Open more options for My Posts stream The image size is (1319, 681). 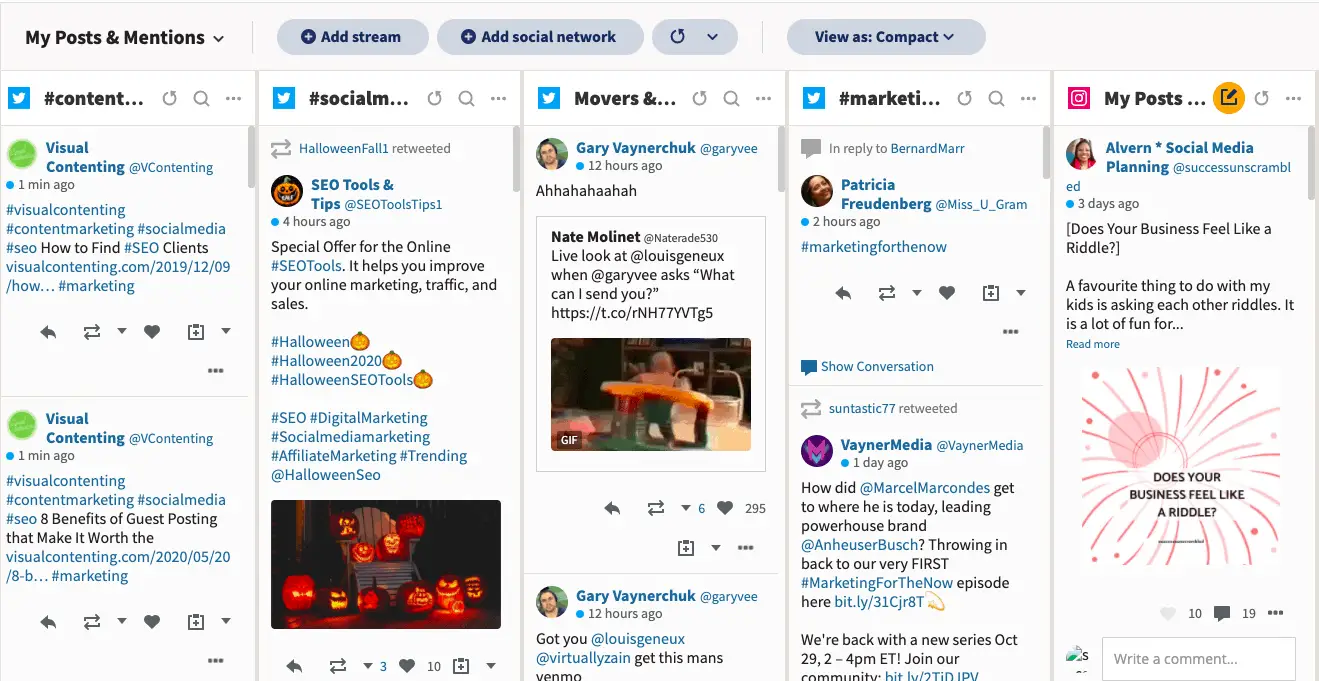click(x=1294, y=98)
